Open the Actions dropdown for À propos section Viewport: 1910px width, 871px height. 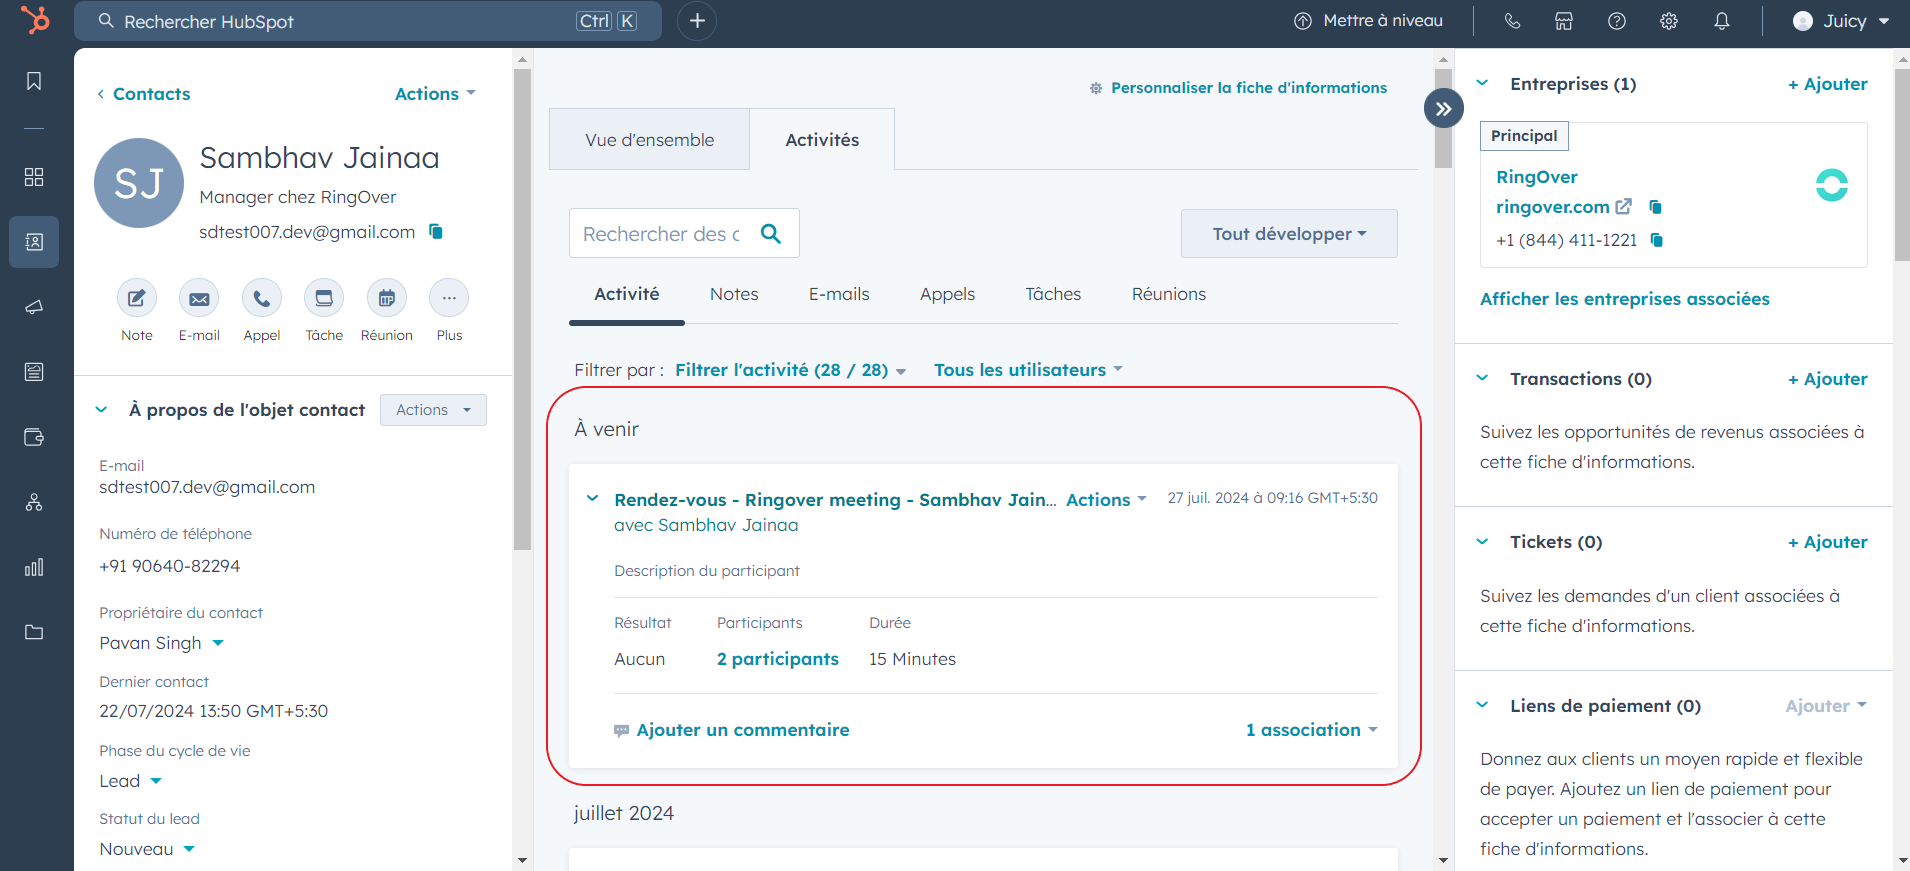(x=433, y=410)
